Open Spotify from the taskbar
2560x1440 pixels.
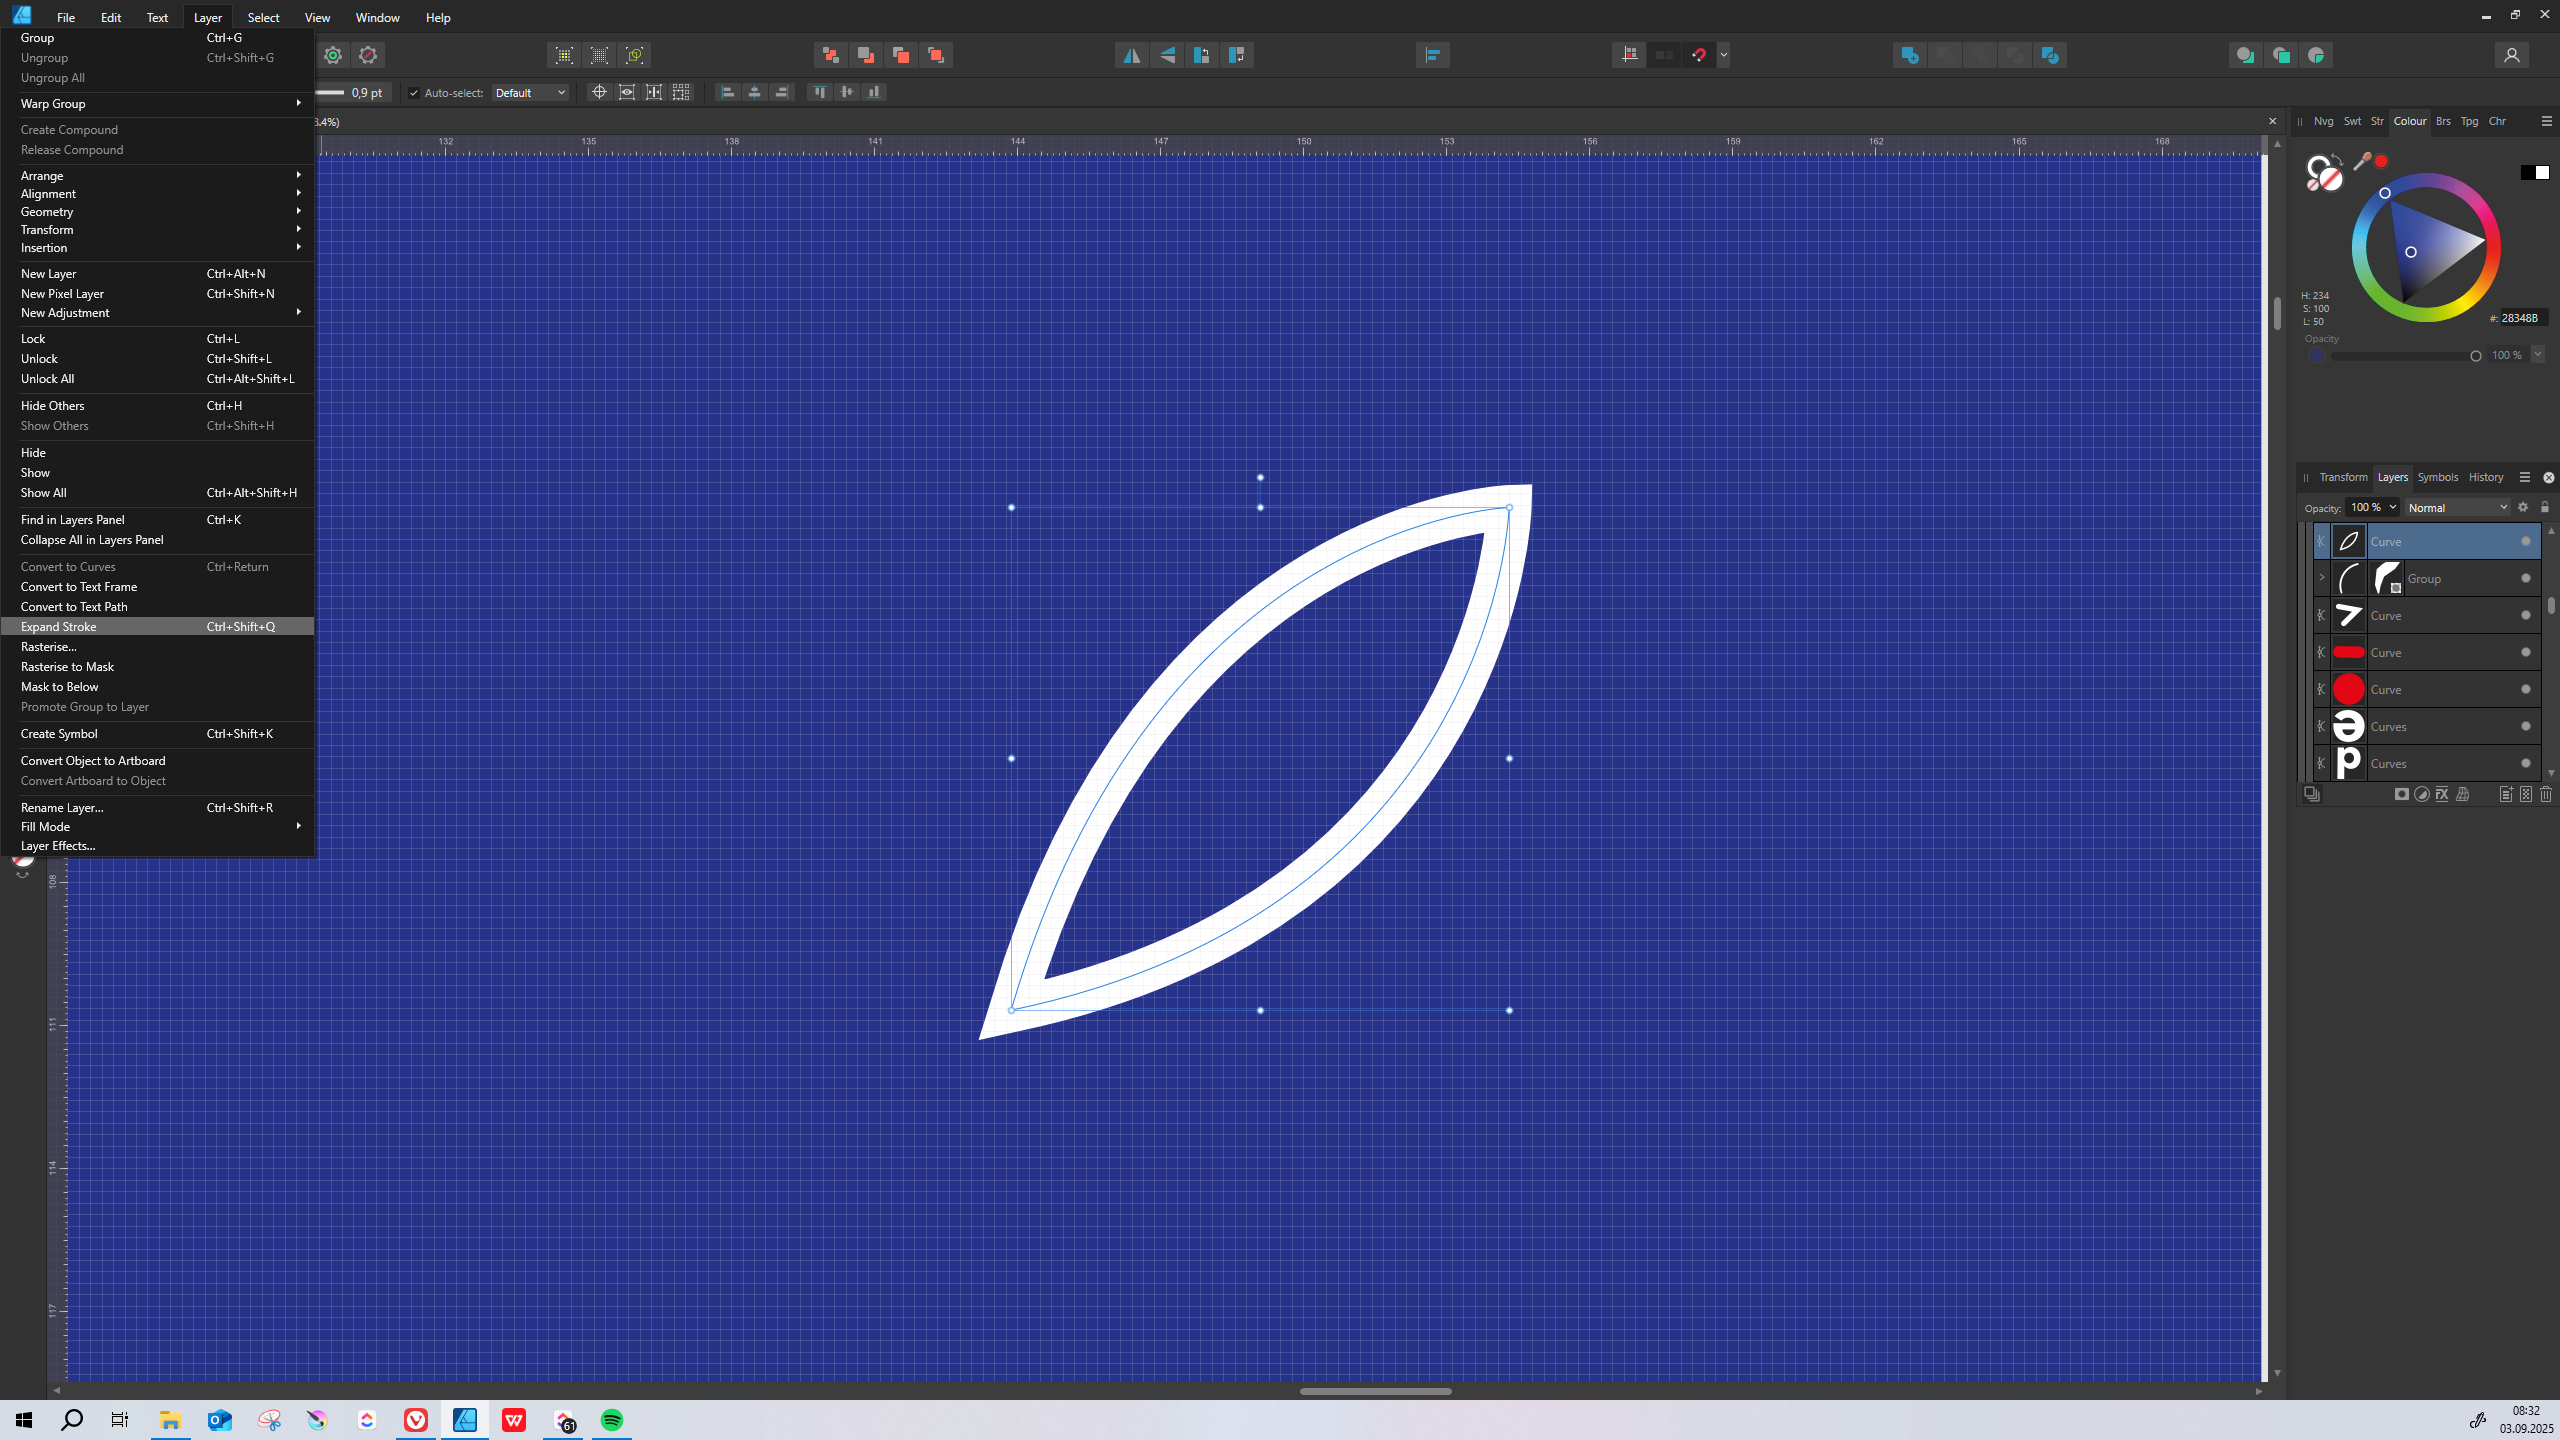(x=612, y=1419)
